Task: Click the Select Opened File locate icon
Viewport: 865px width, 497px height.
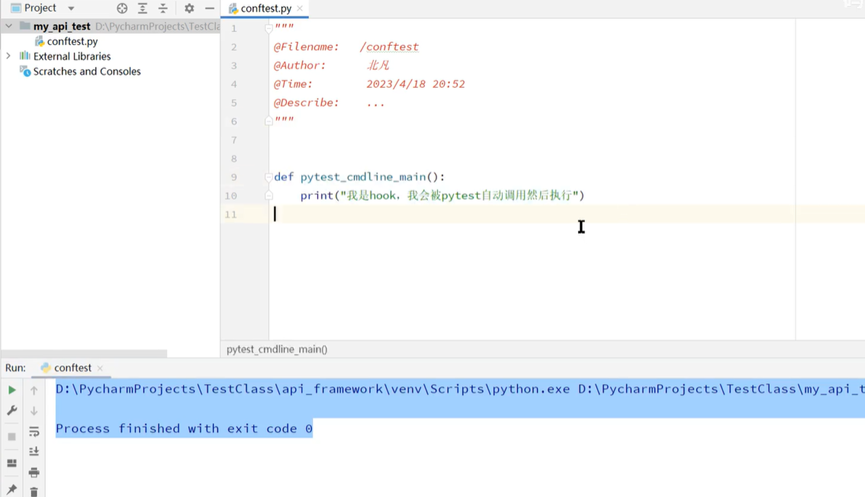Action: [x=122, y=8]
